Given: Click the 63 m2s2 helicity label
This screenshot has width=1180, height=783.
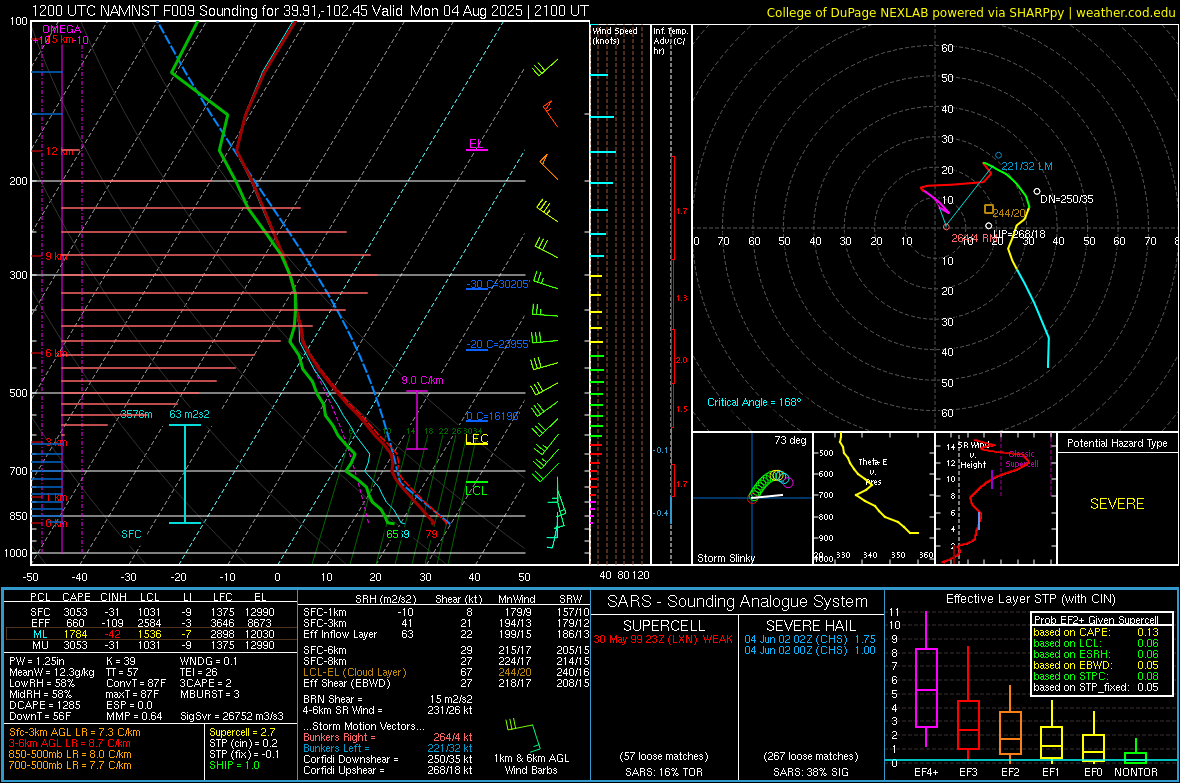Looking at the screenshot, I should [x=190, y=414].
